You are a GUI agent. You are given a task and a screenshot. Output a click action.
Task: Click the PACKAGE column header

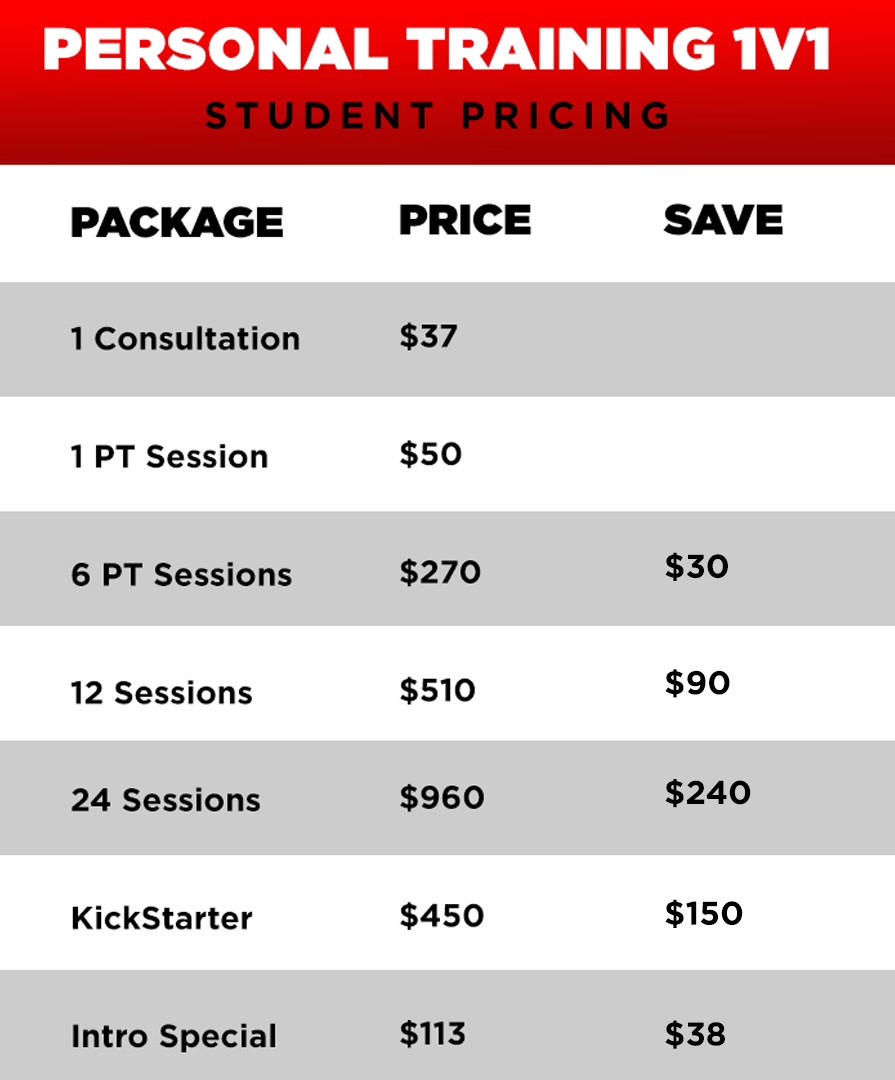point(177,222)
